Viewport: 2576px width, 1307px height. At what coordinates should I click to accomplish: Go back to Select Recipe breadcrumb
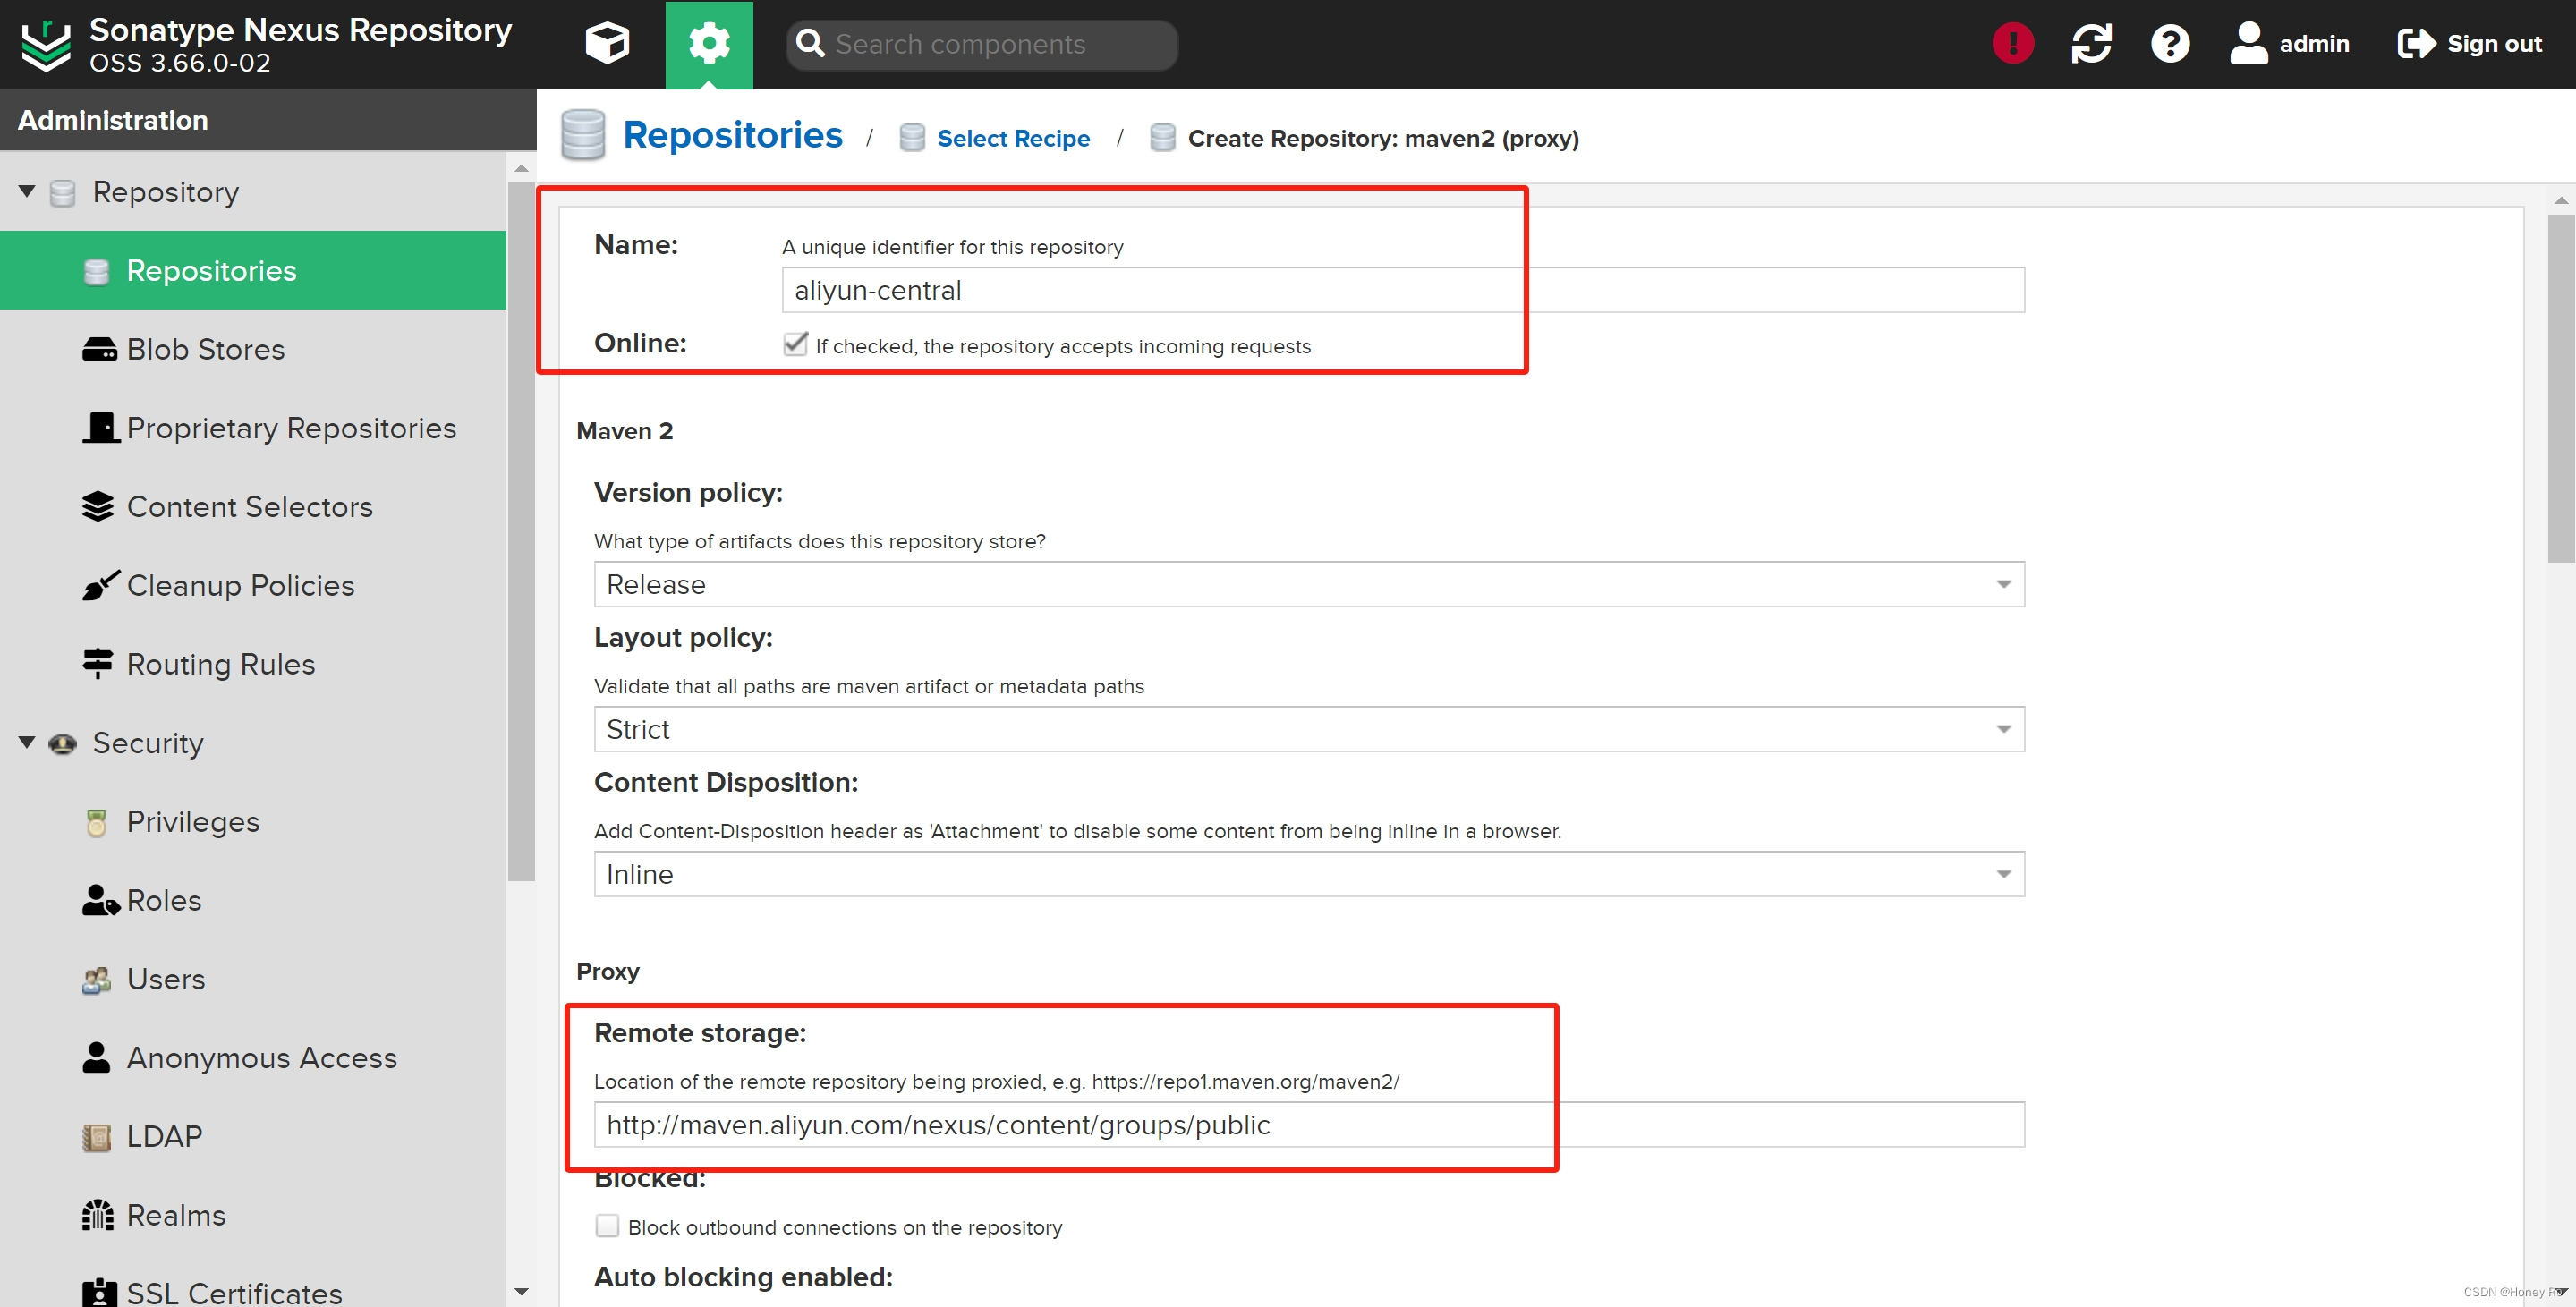1013,138
